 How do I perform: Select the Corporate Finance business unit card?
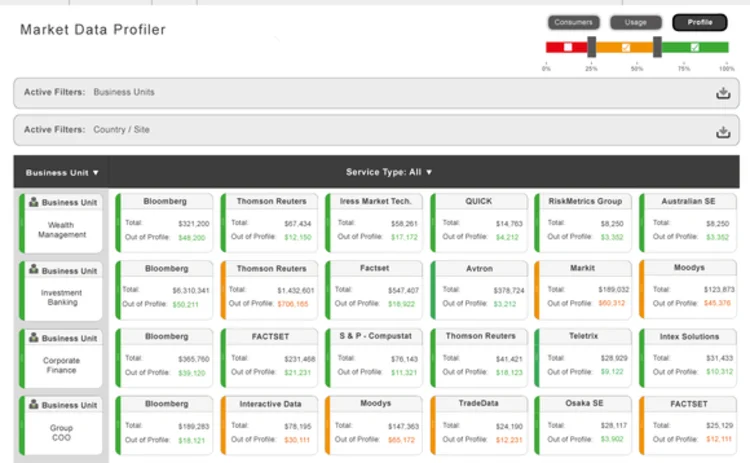coord(61,359)
